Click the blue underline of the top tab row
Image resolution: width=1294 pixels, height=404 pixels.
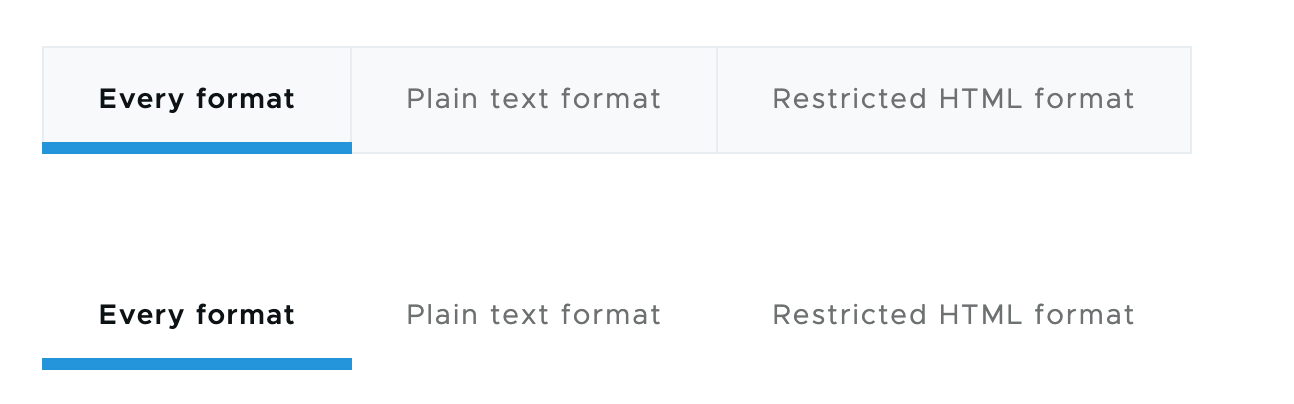197,148
